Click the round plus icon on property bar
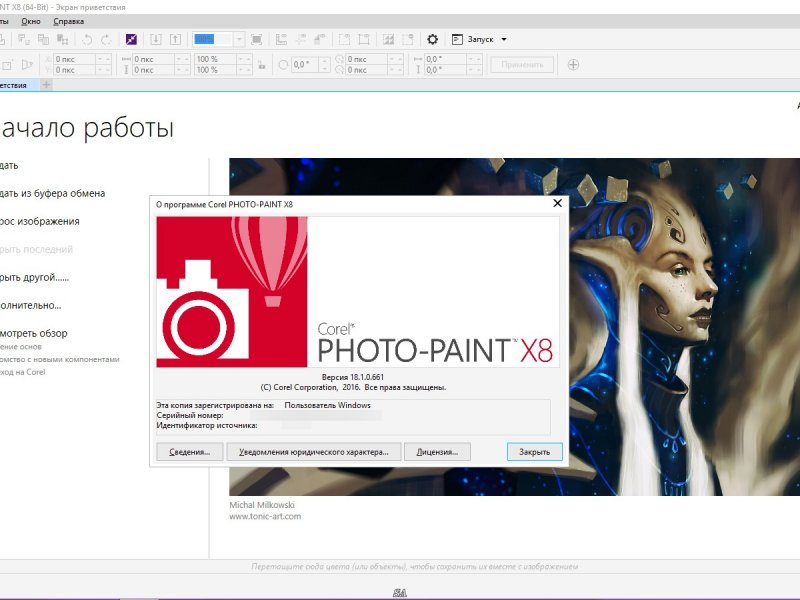Viewport: 800px width, 600px height. click(x=573, y=65)
